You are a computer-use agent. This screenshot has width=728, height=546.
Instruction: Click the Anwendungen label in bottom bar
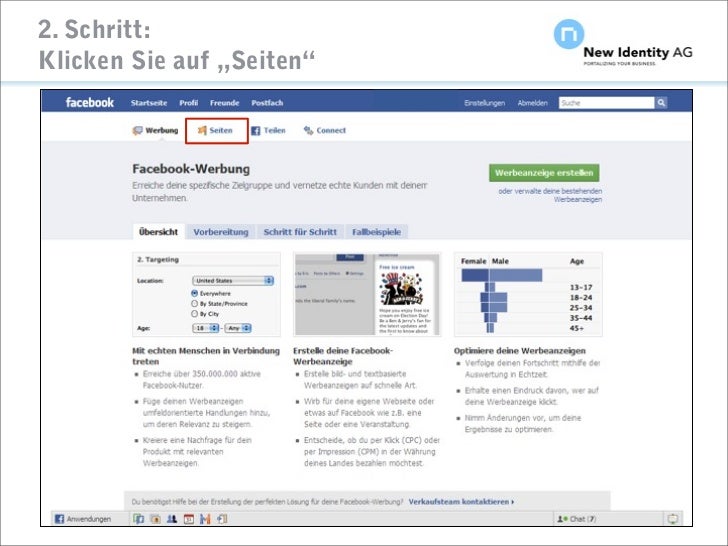(89, 519)
